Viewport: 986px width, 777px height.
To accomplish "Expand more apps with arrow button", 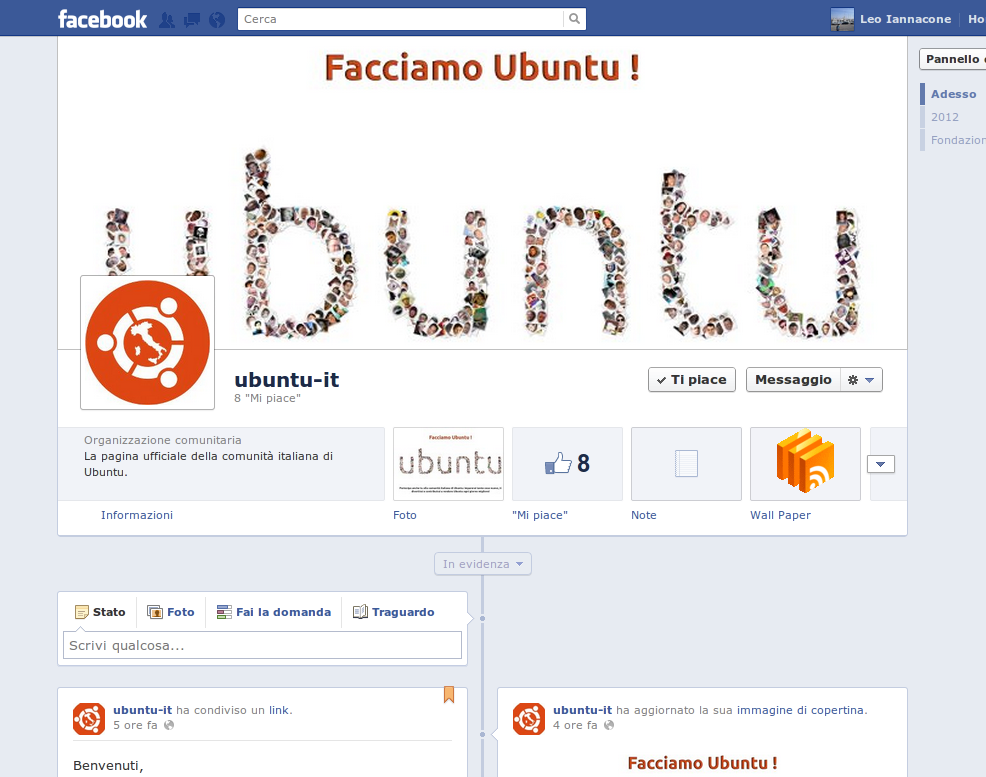I will click(x=880, y=464).
